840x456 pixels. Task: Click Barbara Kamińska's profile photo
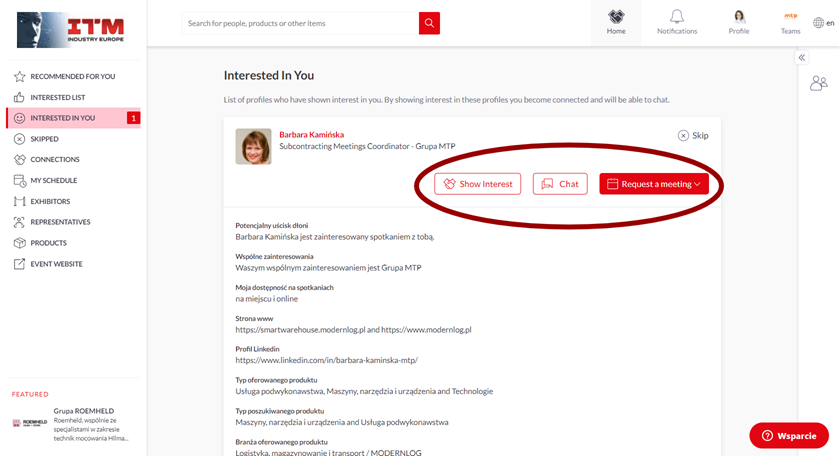[253, 146]
